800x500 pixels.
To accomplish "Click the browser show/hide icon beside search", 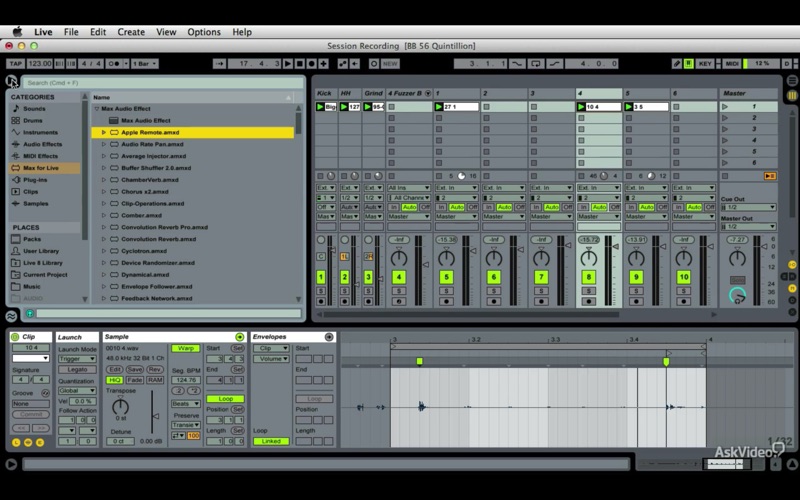I will 12,81.
